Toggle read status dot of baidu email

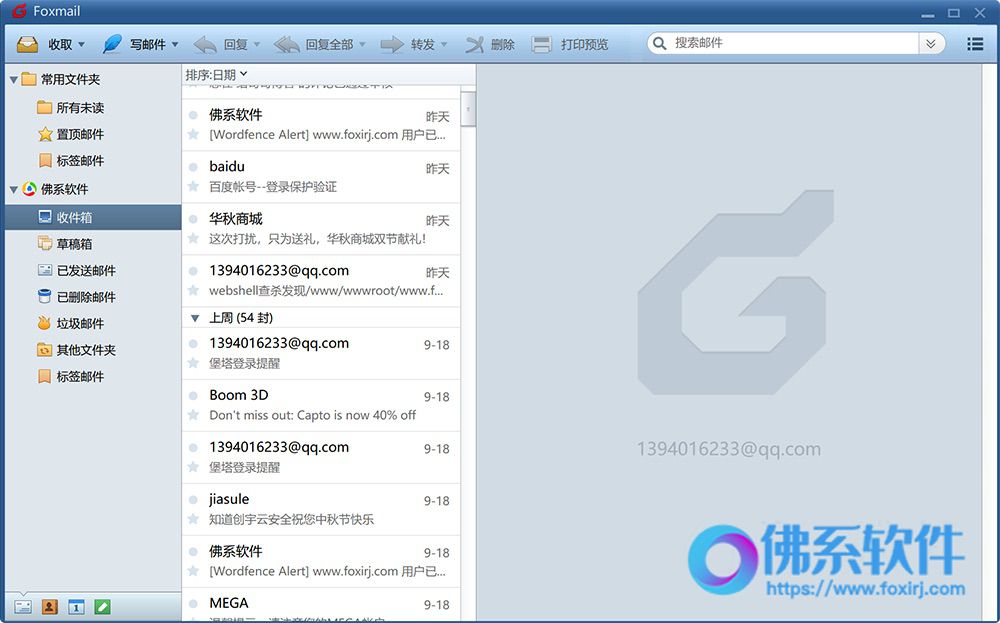[193, 167]
